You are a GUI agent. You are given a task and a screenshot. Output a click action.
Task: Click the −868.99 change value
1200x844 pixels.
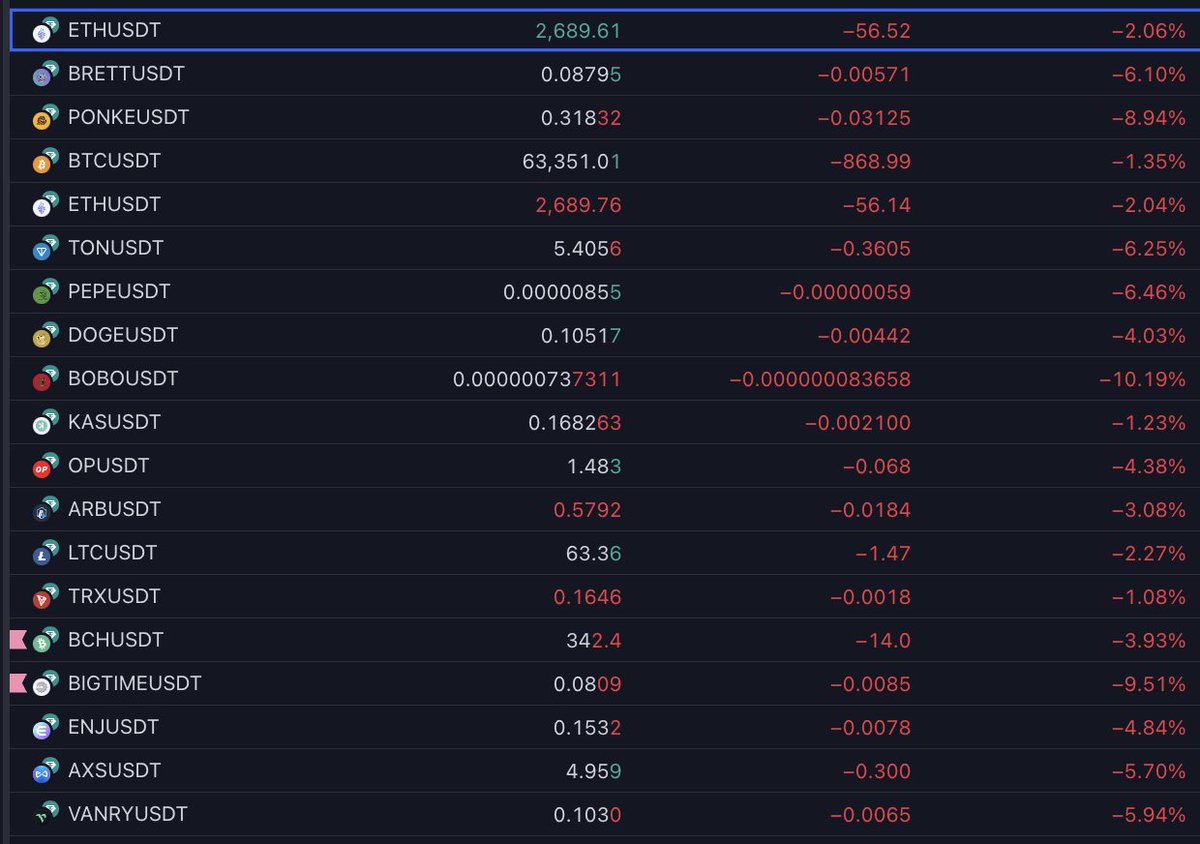pos(870,161)
